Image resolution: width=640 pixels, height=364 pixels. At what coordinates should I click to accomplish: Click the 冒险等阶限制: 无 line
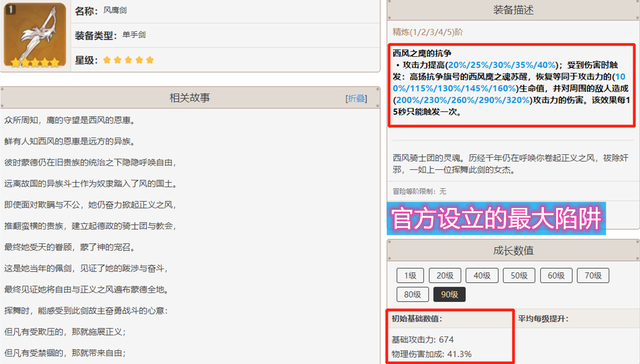pyautogui.click(x=419, y=191)
